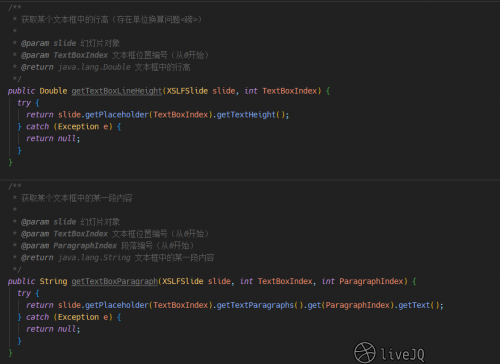Click XSLFSlide in the getTextBoxParagraph signature
This screenshot has width=500, height=364.
click(x=183, y=281)
